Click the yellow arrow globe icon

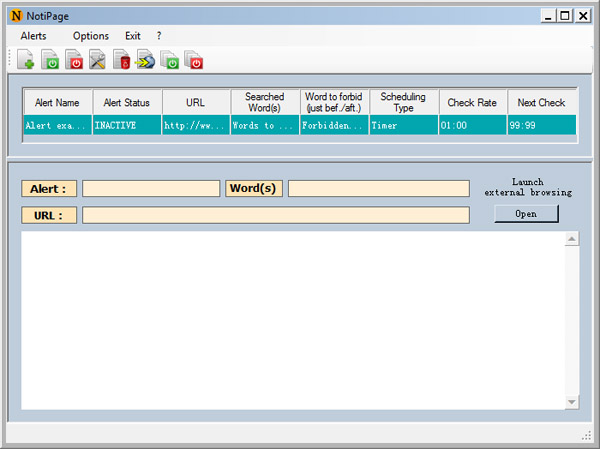[x=146, y=61]
